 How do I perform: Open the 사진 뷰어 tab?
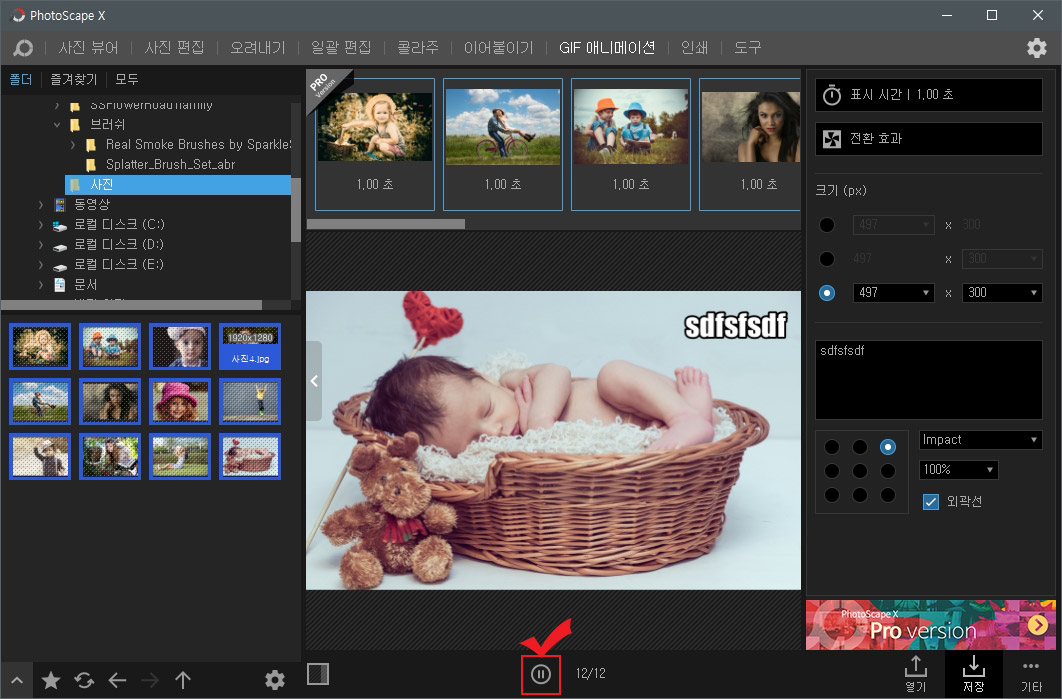pyautogui.click(x=89, y=47)
